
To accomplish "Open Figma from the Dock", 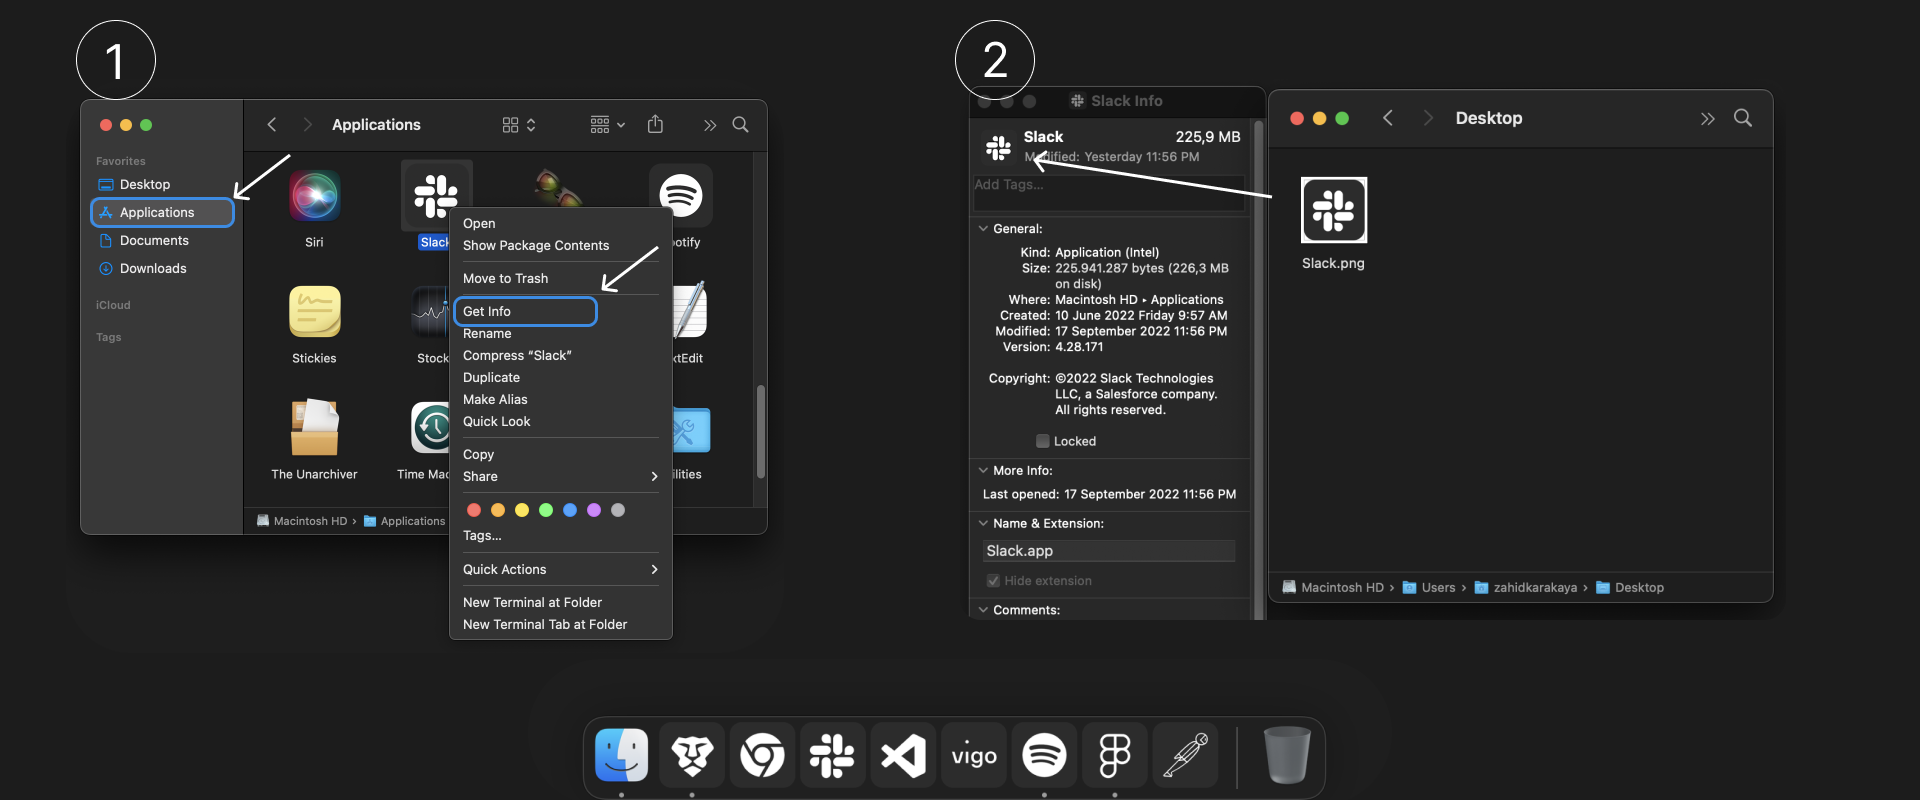I will coord(1115,755).
